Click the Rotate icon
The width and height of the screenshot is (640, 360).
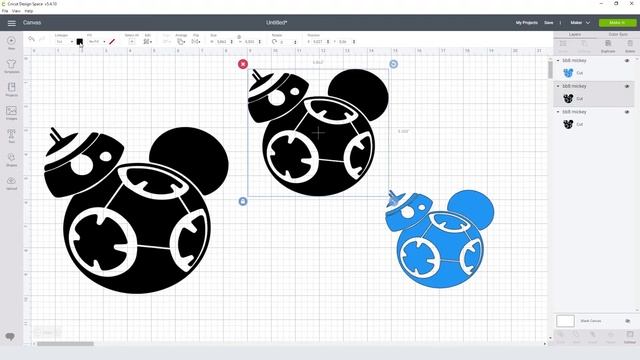274,42
